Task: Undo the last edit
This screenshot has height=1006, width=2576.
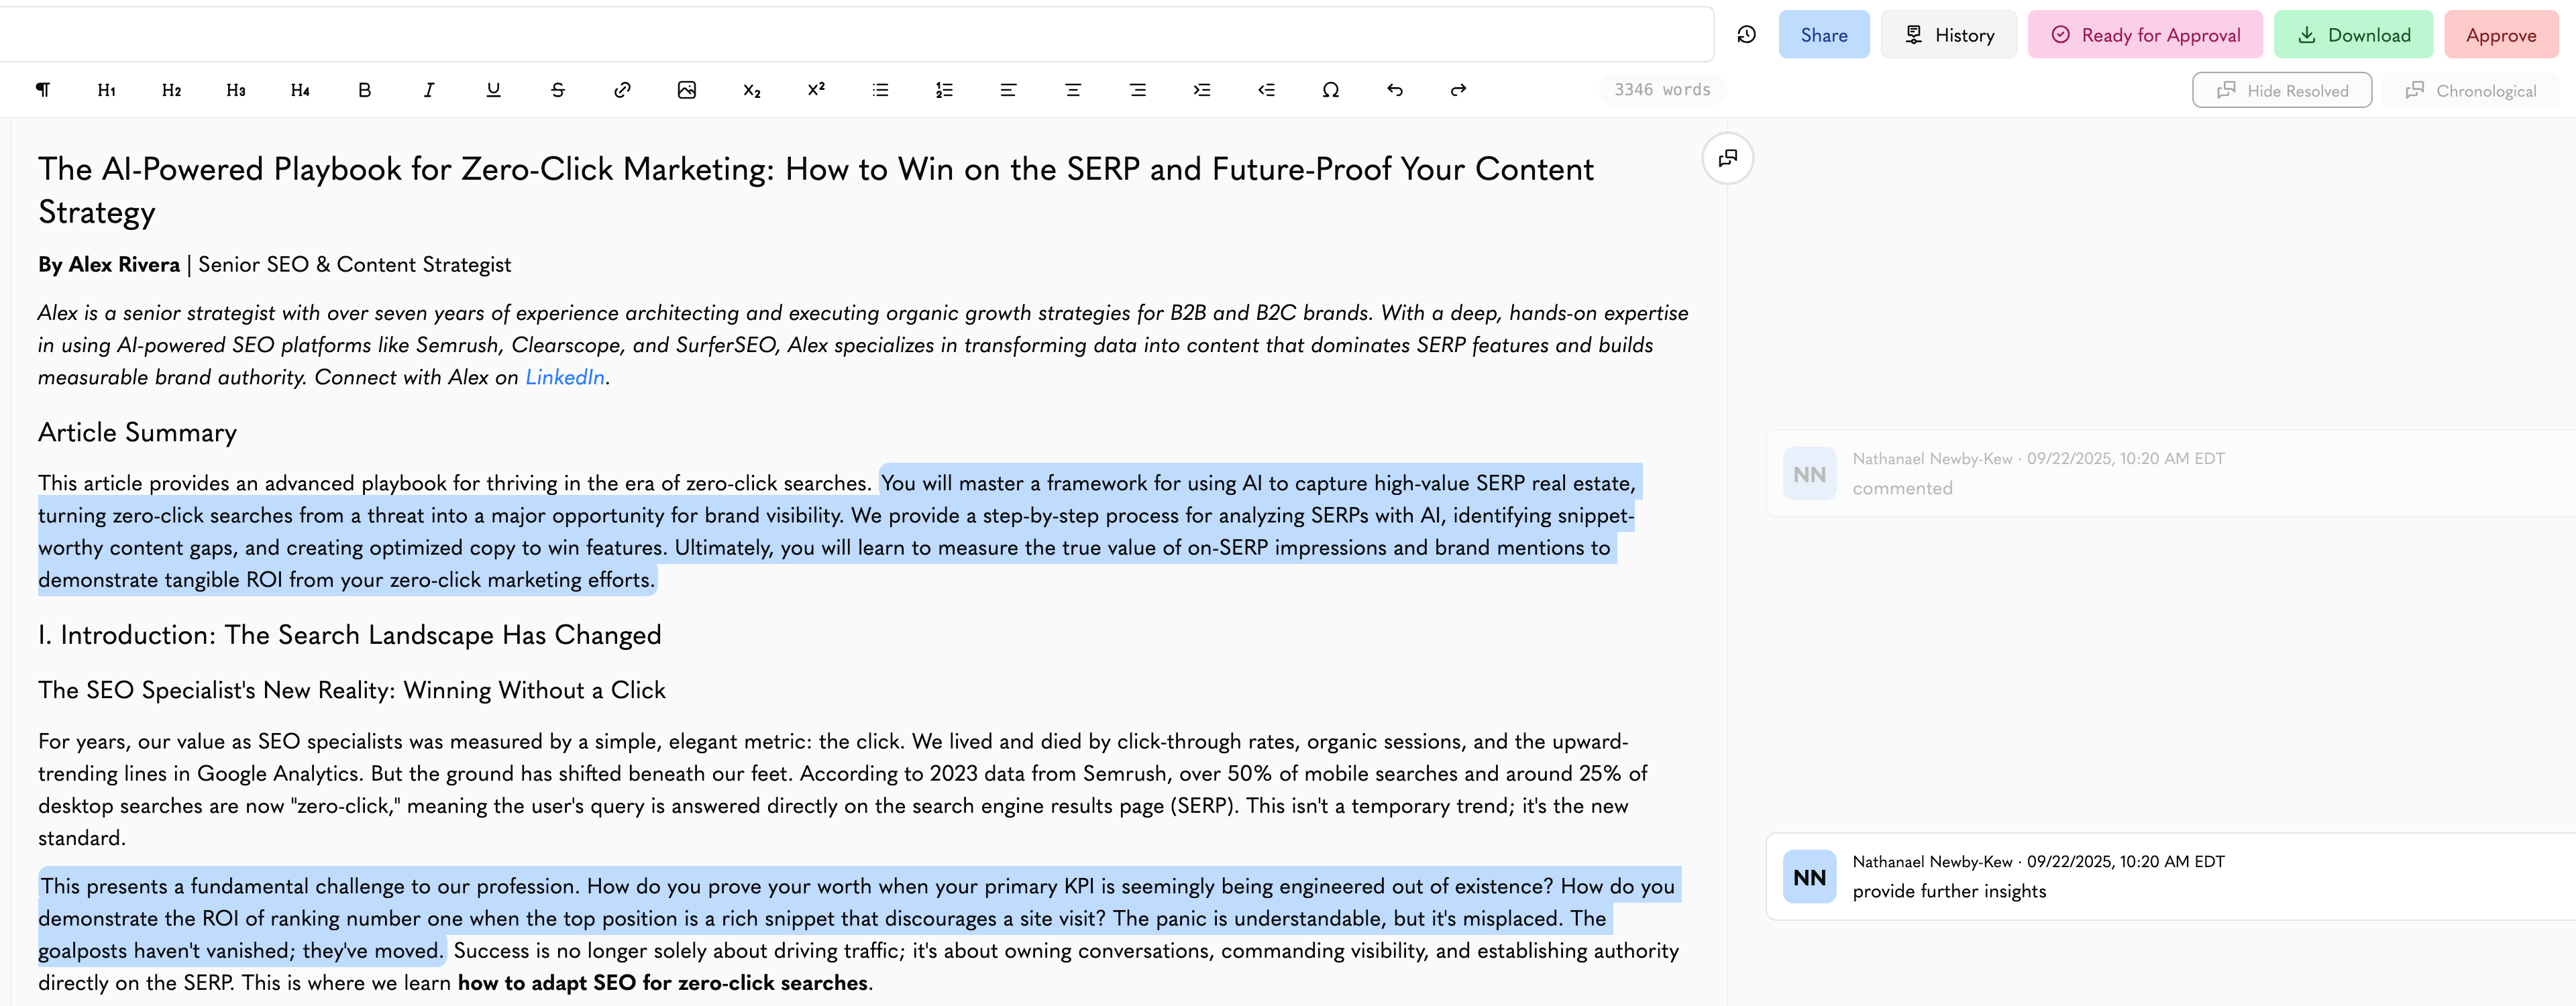Action: [1395, 90]
